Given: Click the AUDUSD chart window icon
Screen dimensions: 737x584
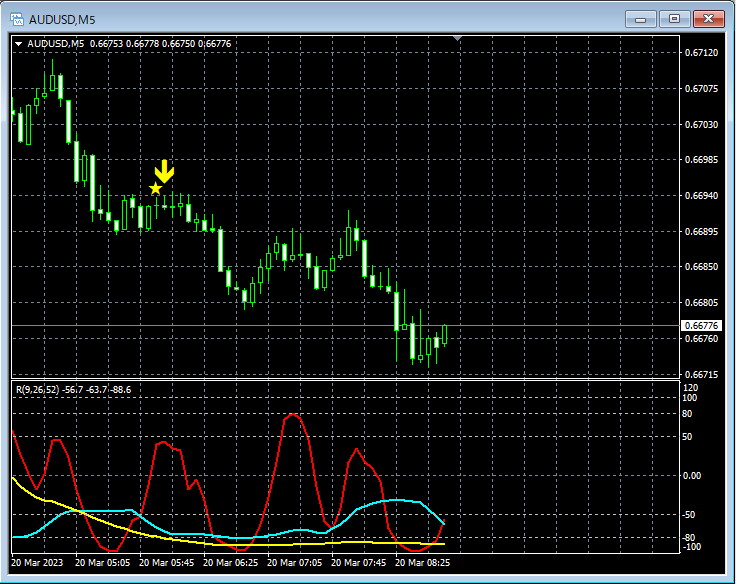Looking at the screenshot, I should tap(17, 18).
